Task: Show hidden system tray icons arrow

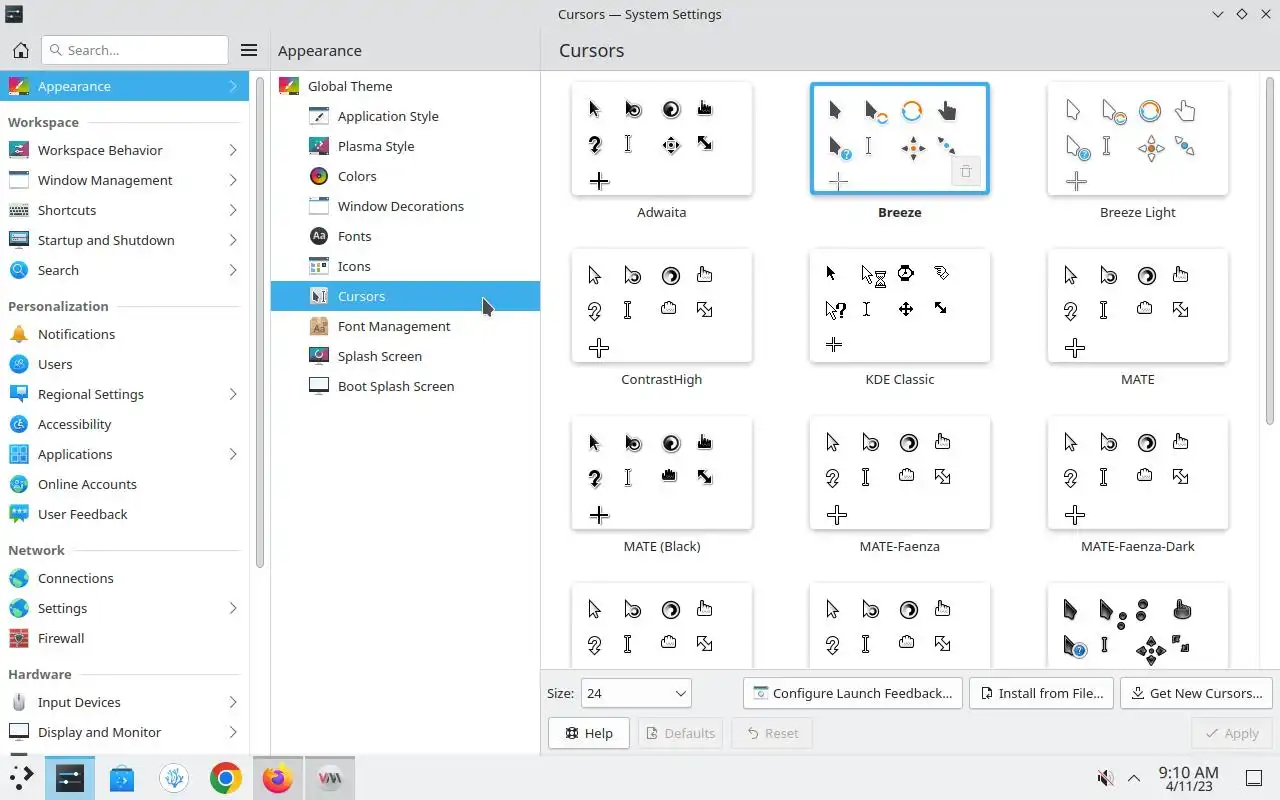Action: (x=1134, y=778)
